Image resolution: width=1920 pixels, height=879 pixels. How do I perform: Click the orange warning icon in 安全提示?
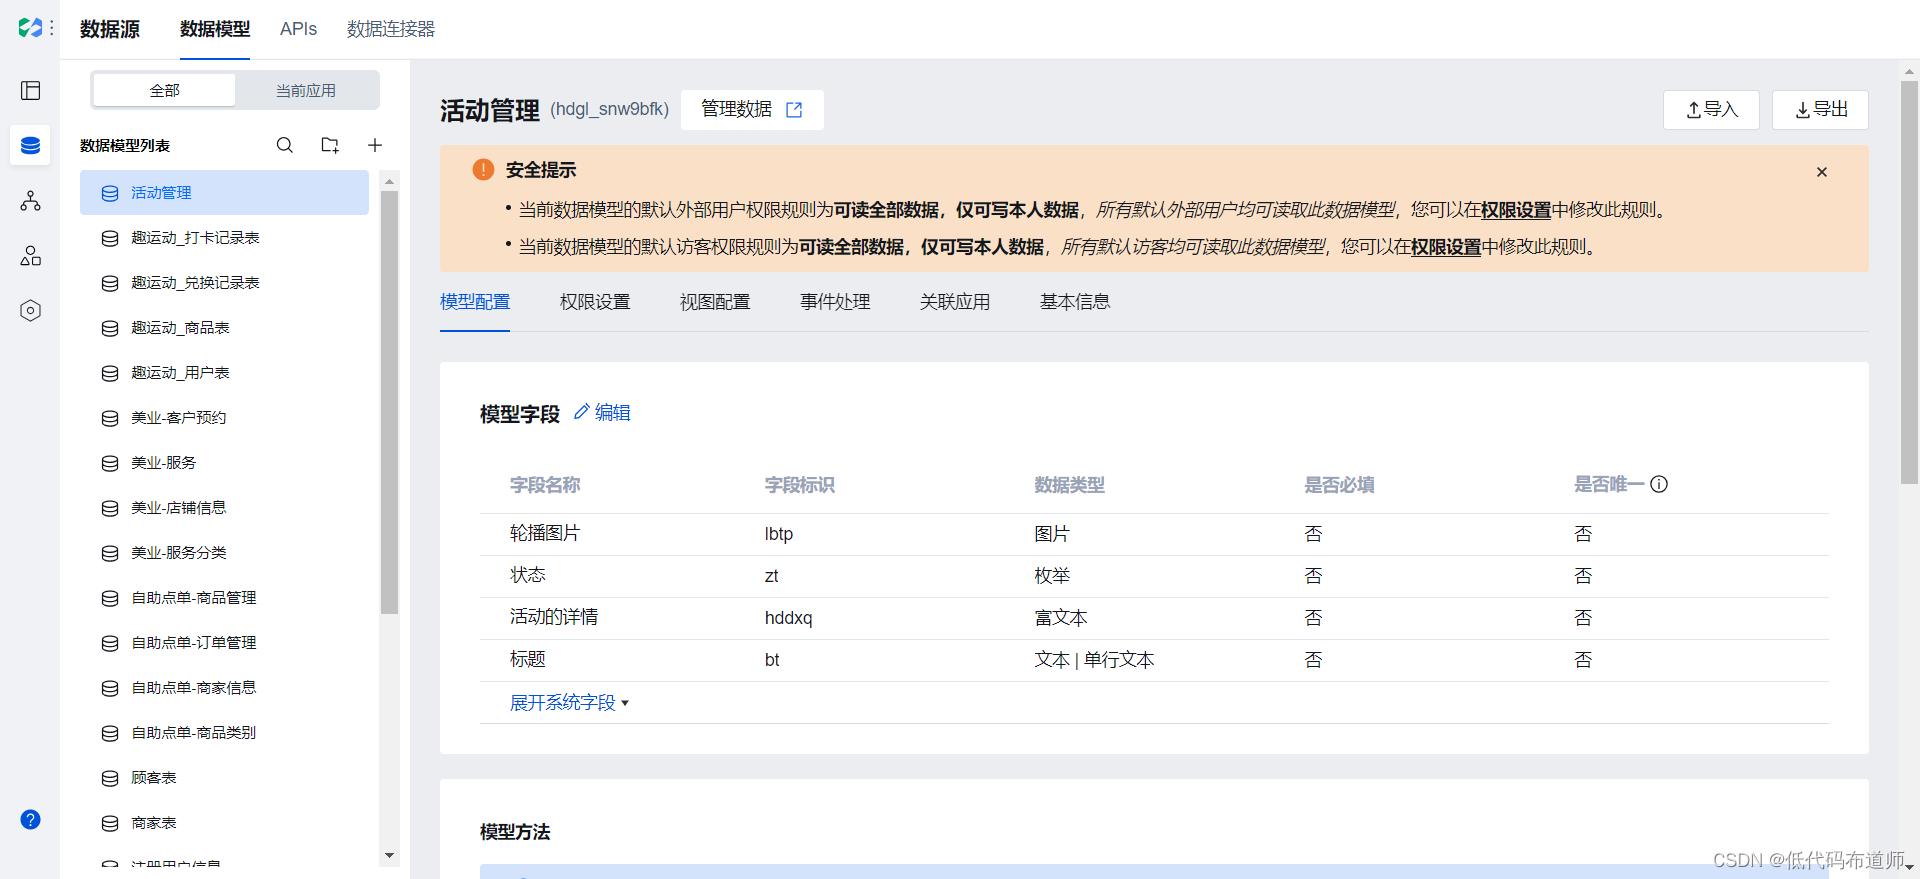(x=483, y=170)
